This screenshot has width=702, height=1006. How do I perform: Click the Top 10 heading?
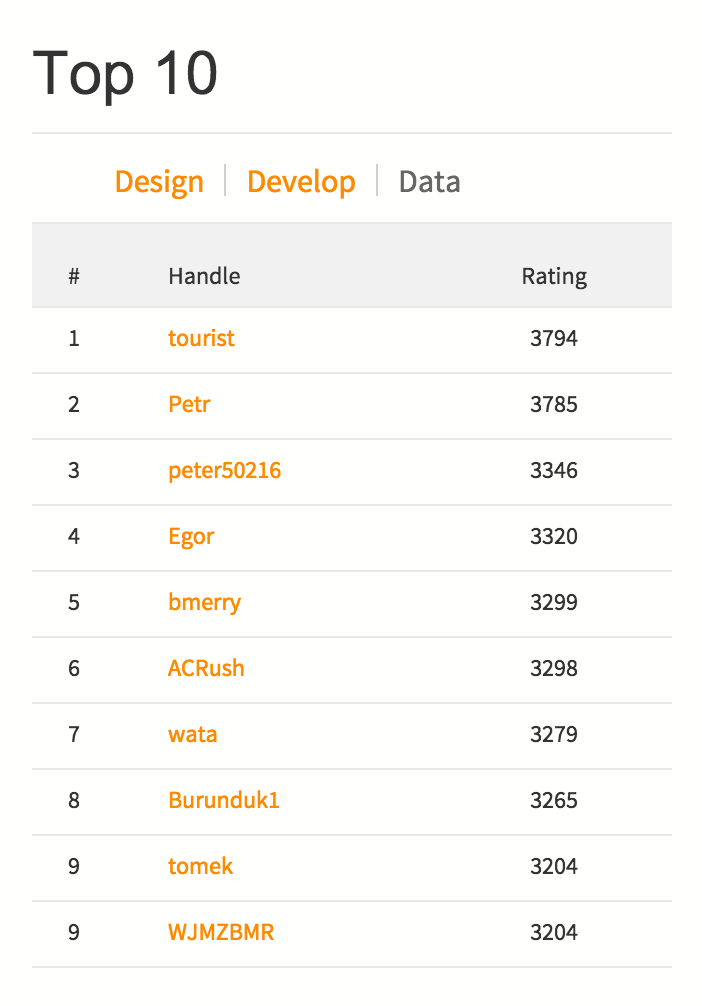point(125,74)
